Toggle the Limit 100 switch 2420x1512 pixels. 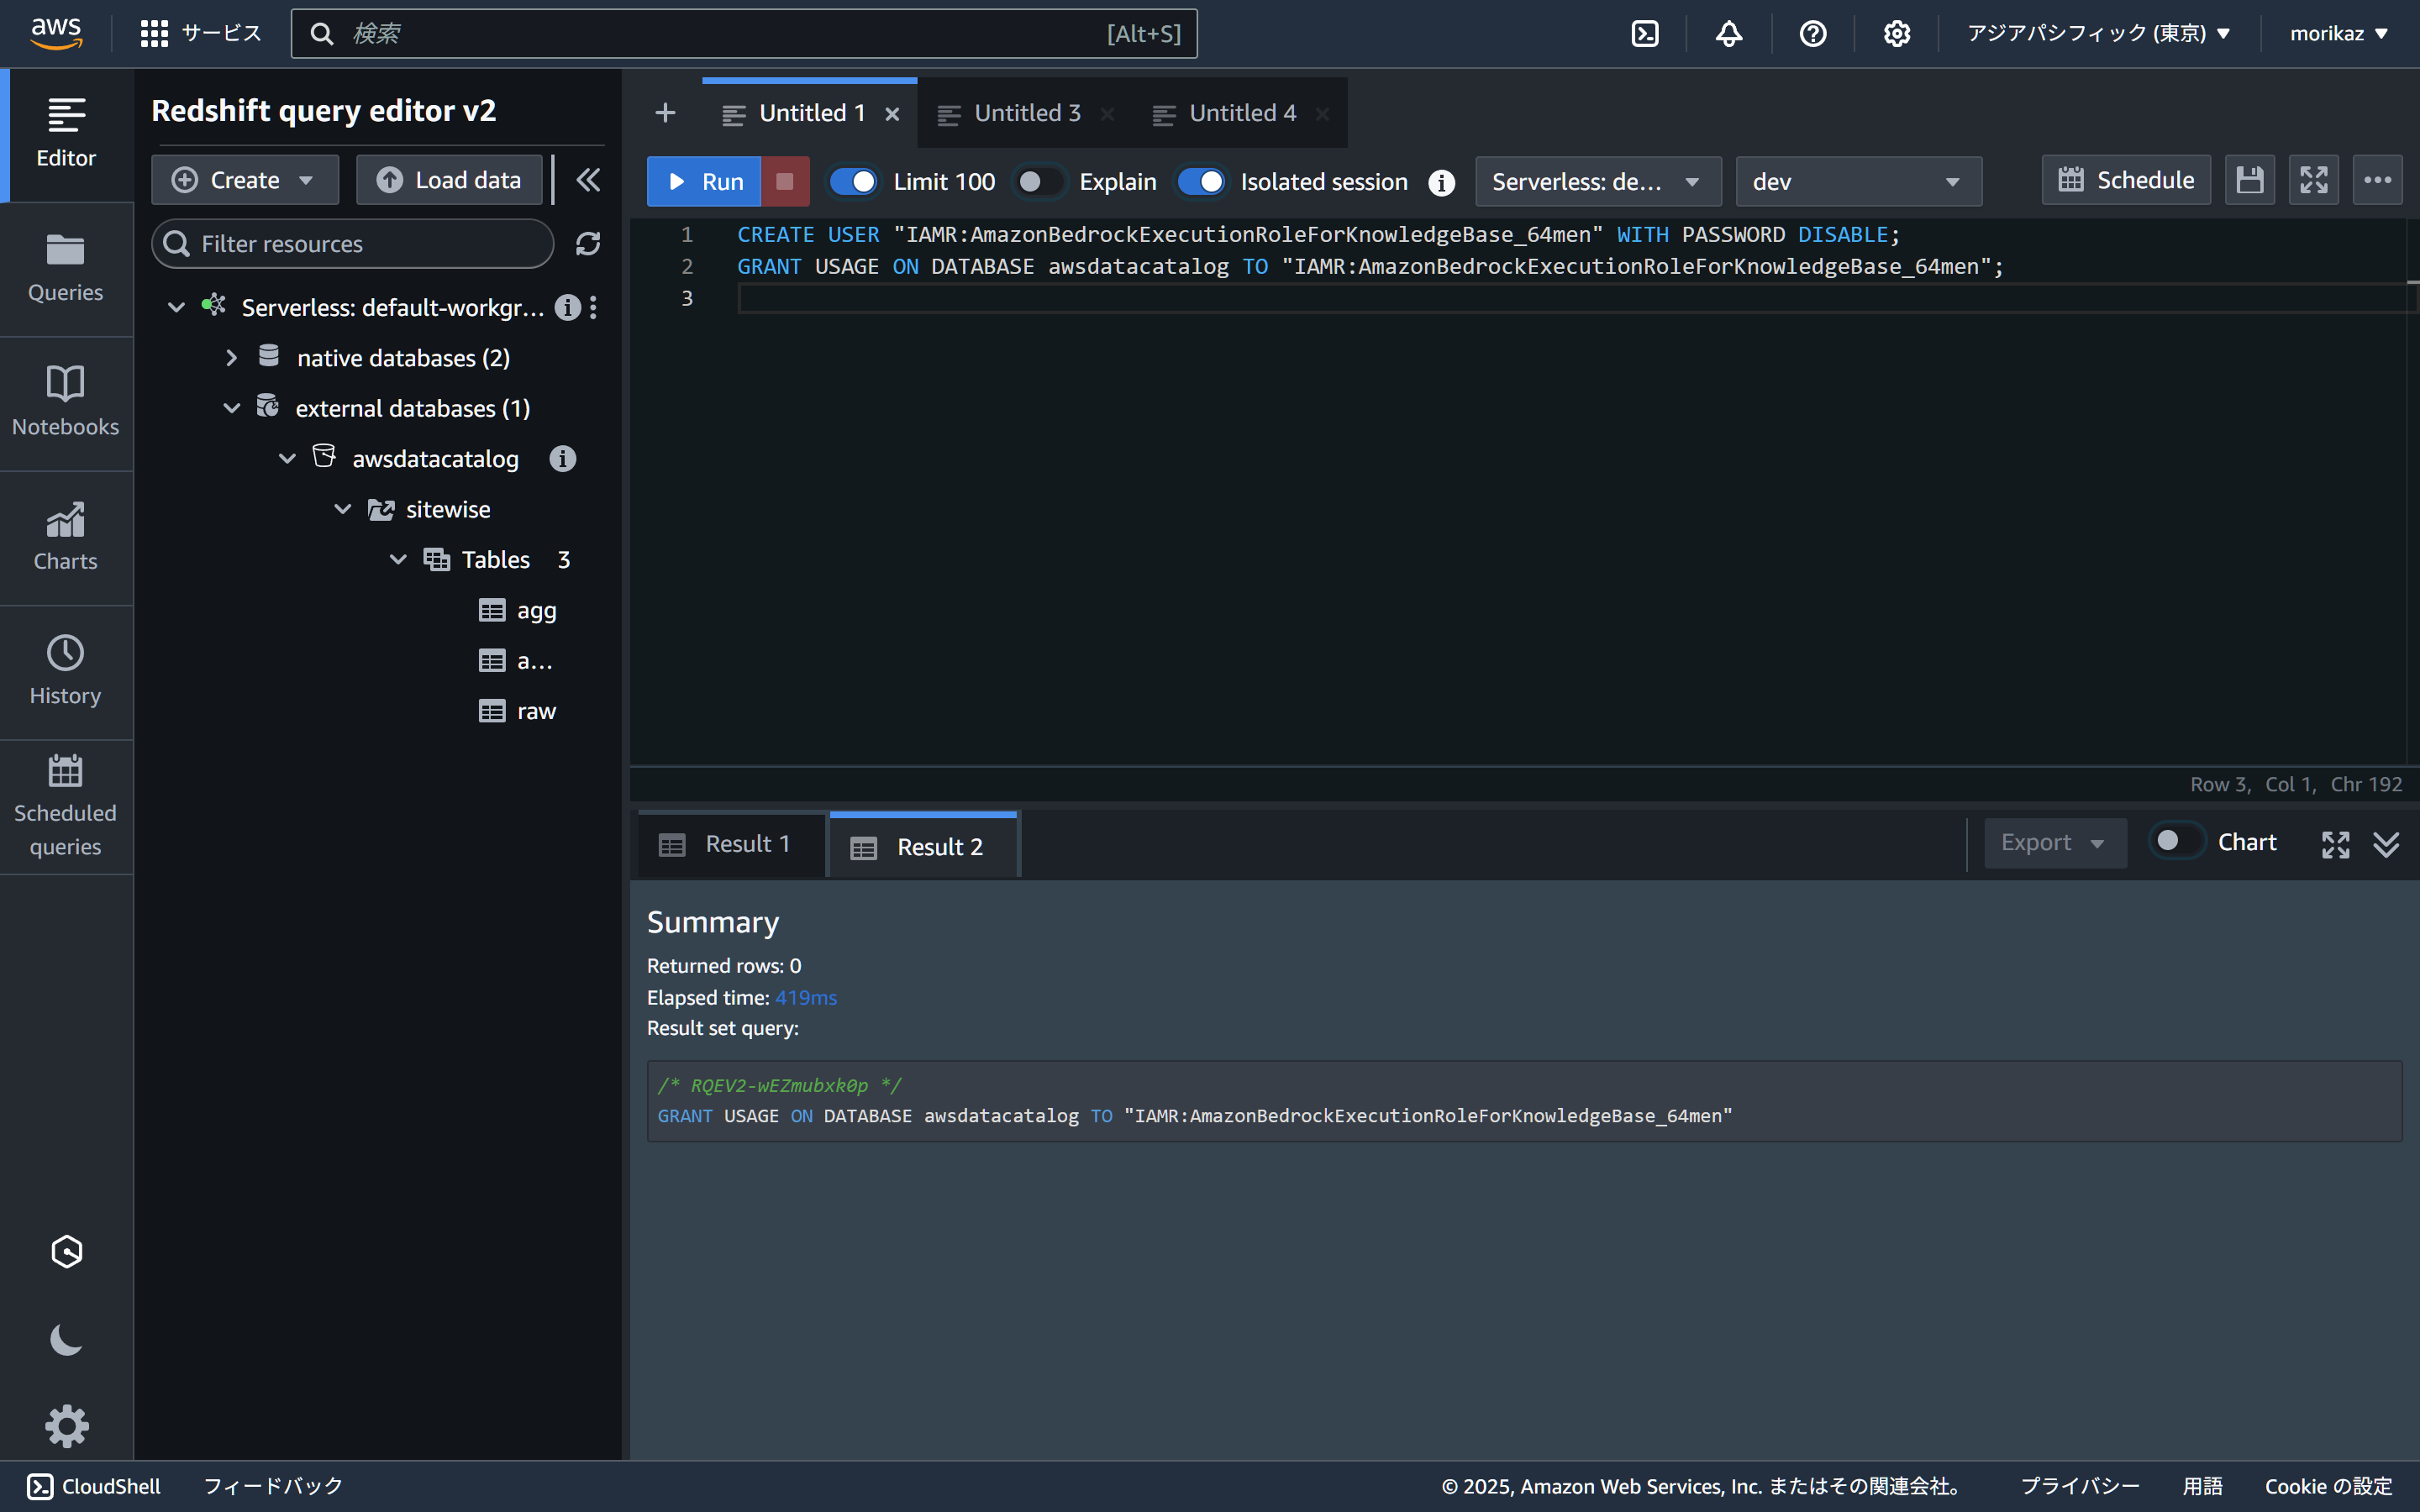pyautogui.click(x=853, y=182)
